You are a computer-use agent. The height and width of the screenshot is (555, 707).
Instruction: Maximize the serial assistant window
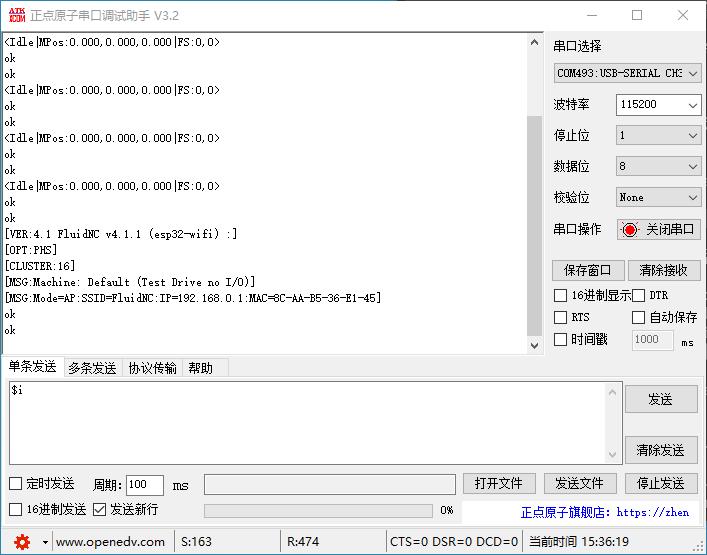[x=637, y=15]
